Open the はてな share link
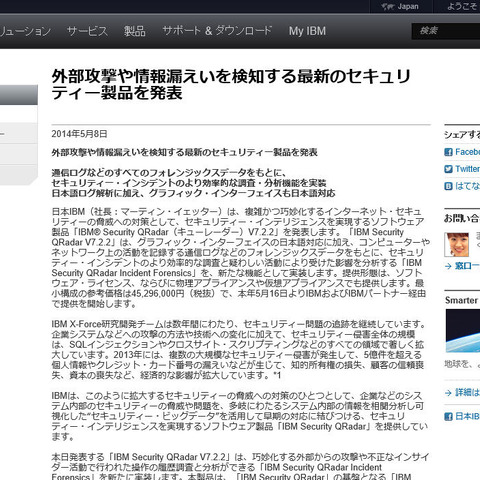 (468, 186)
